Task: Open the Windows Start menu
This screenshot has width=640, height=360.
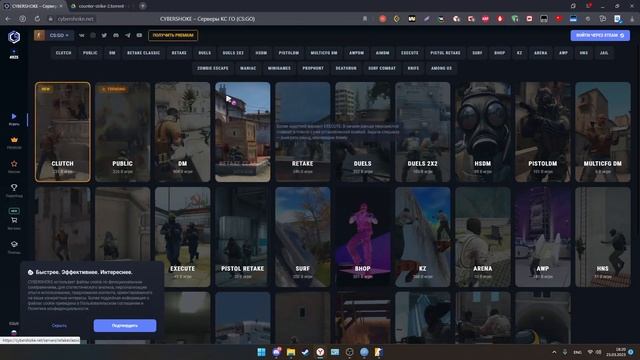Action: [261, 352]
